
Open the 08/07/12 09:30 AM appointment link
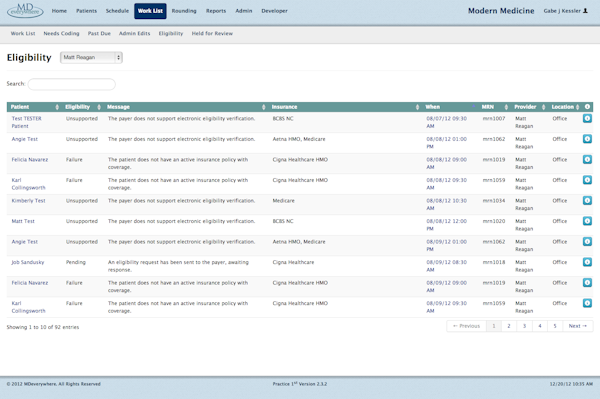(447, 122)
